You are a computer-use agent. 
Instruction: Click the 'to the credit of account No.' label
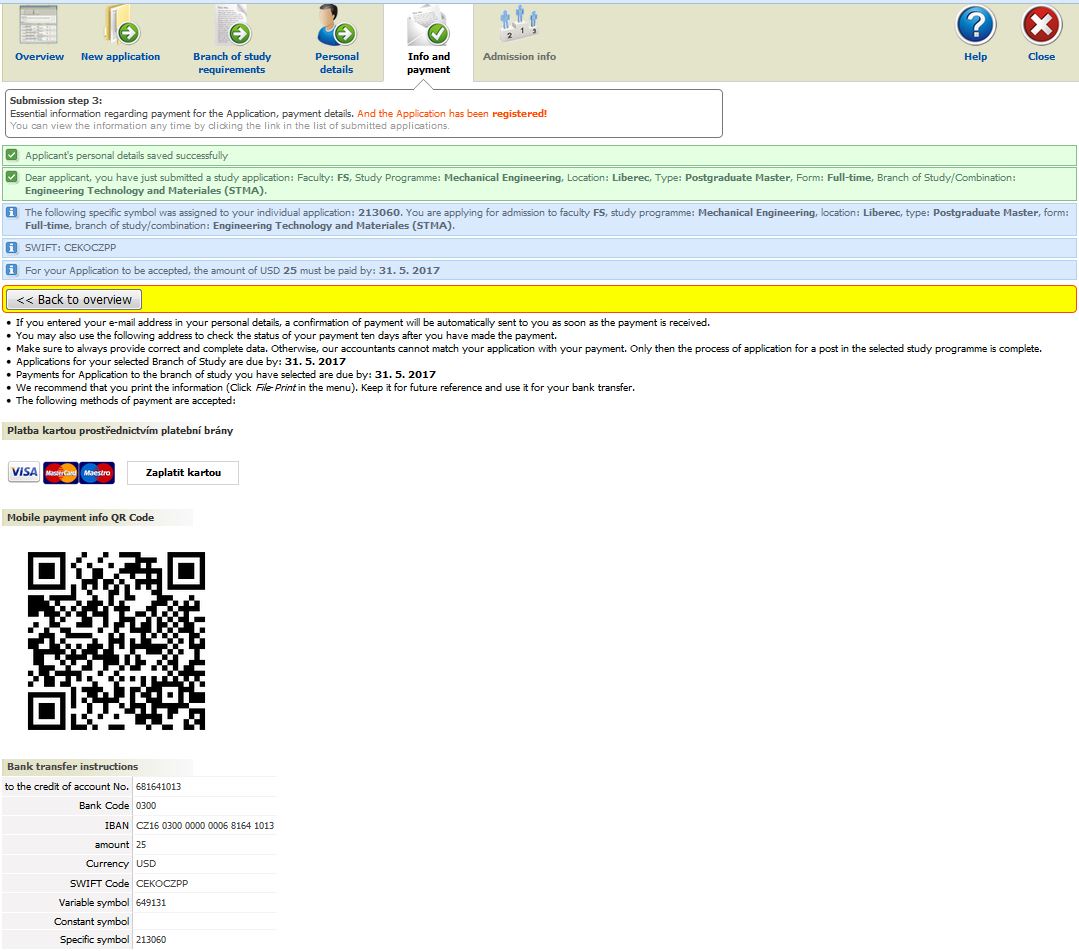(67, 787)
